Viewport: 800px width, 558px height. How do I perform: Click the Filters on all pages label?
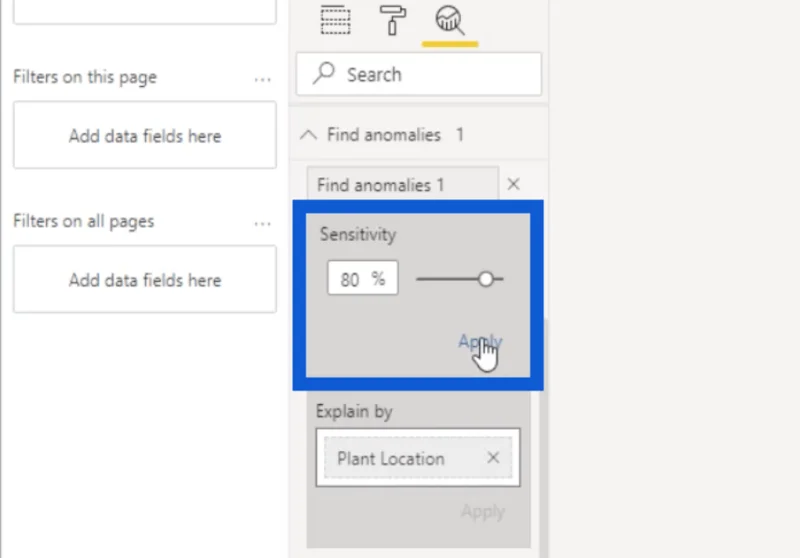pyautogui.click(x=84, y=221)
